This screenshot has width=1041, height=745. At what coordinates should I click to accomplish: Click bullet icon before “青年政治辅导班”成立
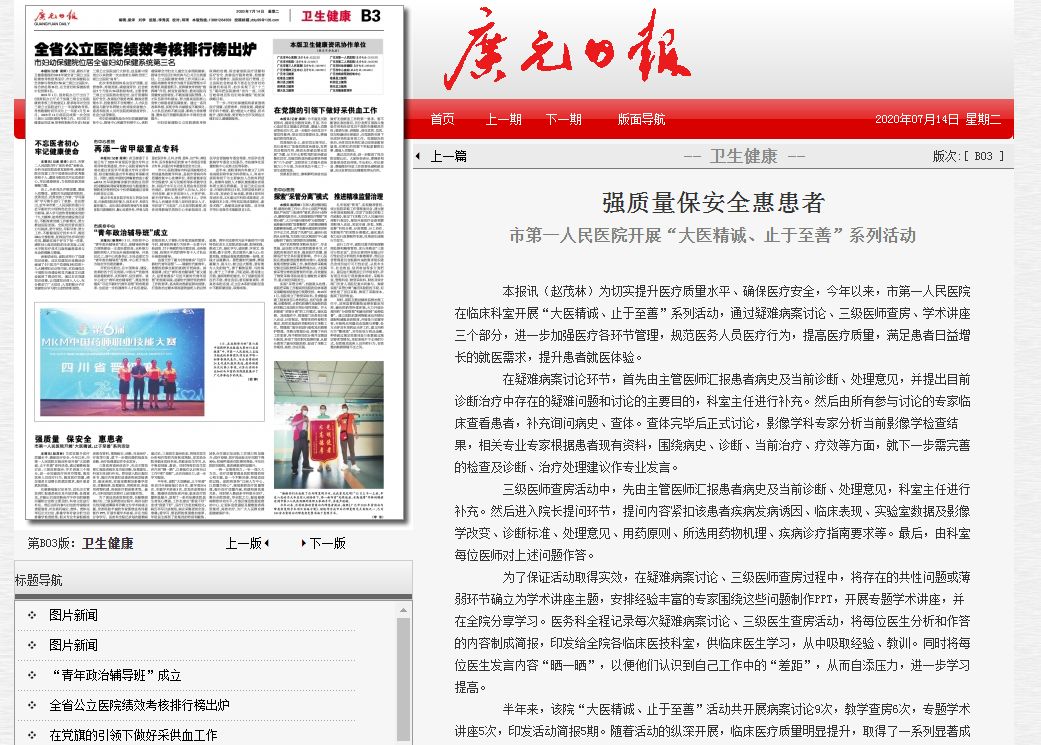coord(32,675)
